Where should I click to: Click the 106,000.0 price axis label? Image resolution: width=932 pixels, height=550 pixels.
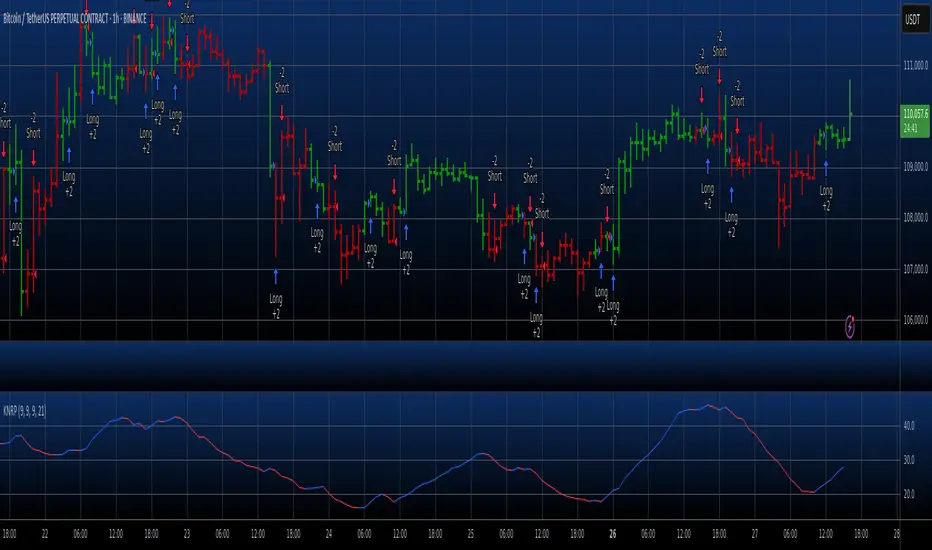915,320
